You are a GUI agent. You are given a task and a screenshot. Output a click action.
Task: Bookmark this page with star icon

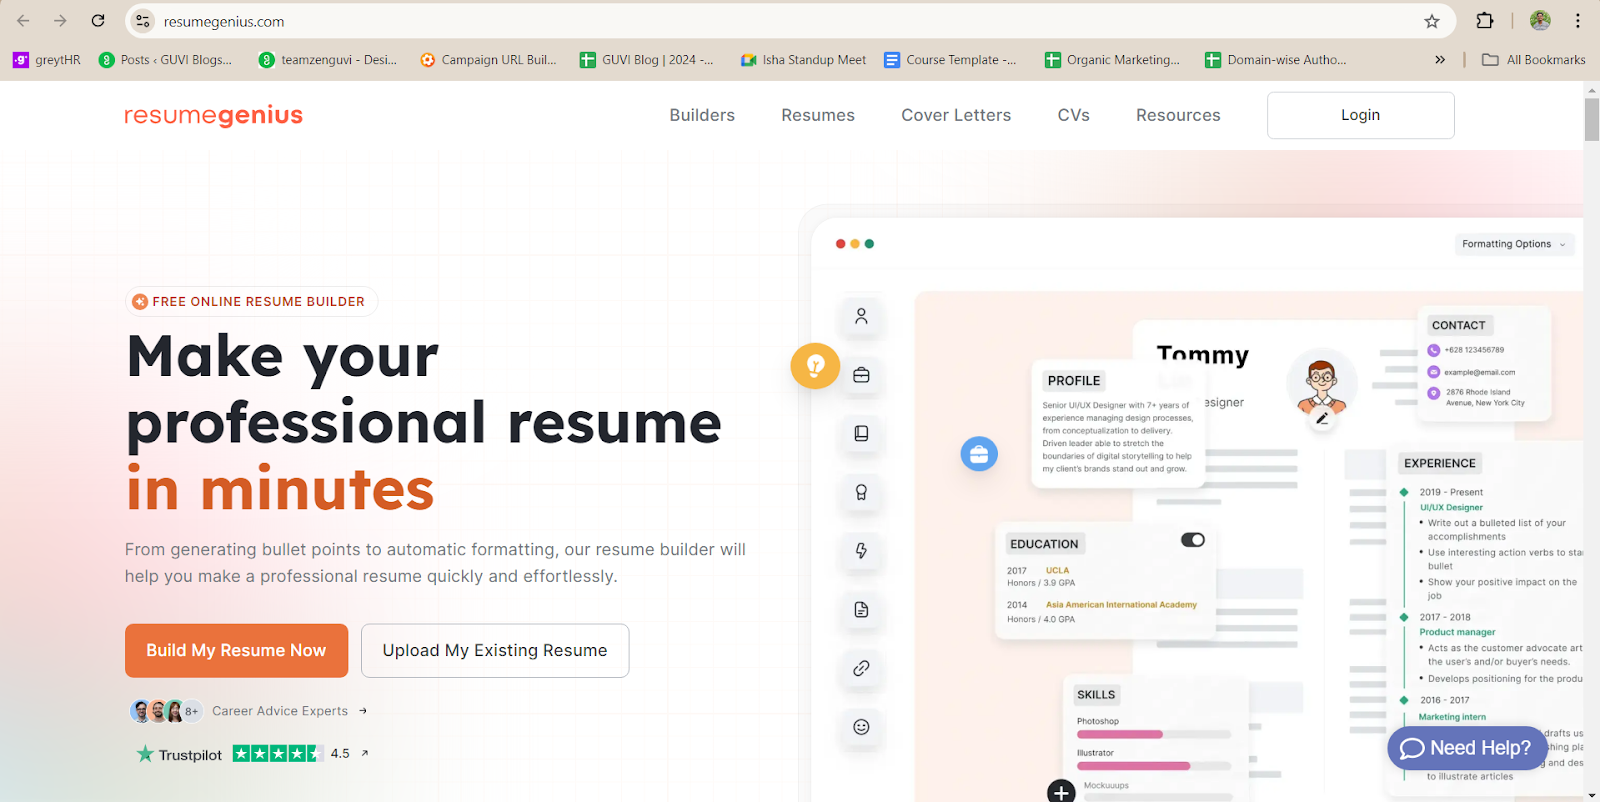(x=1432, y=21)
